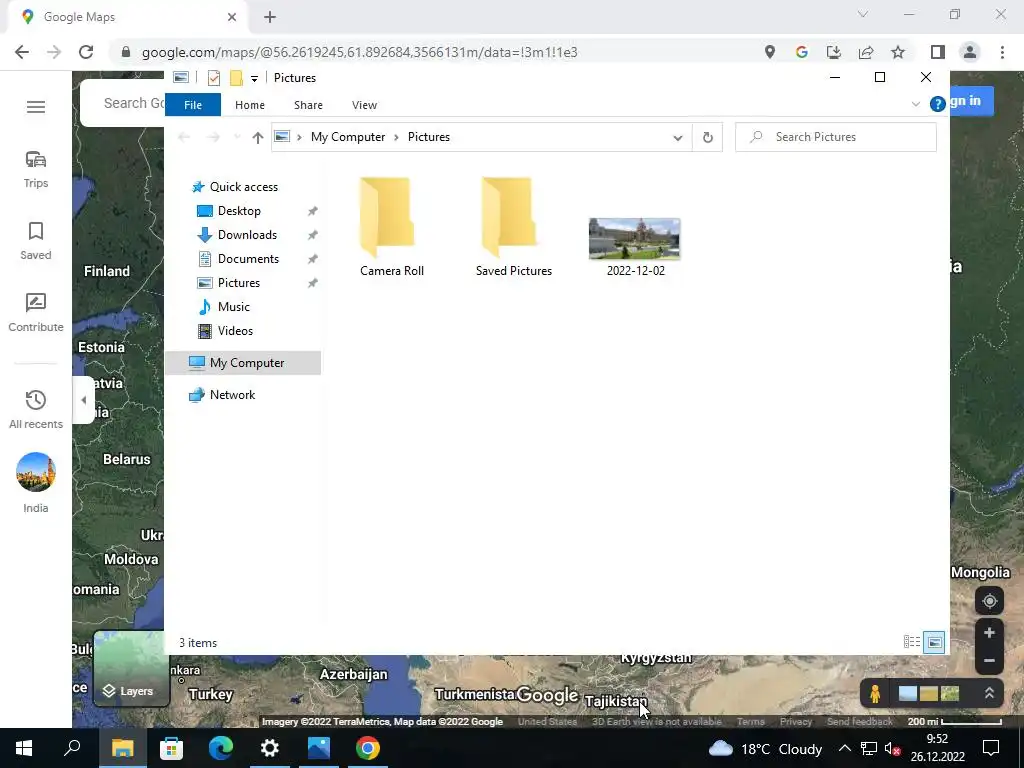This screenshot has width=1024, height=768.
Task: Share this page from Chrome toolbar
Action: point(866,52)
